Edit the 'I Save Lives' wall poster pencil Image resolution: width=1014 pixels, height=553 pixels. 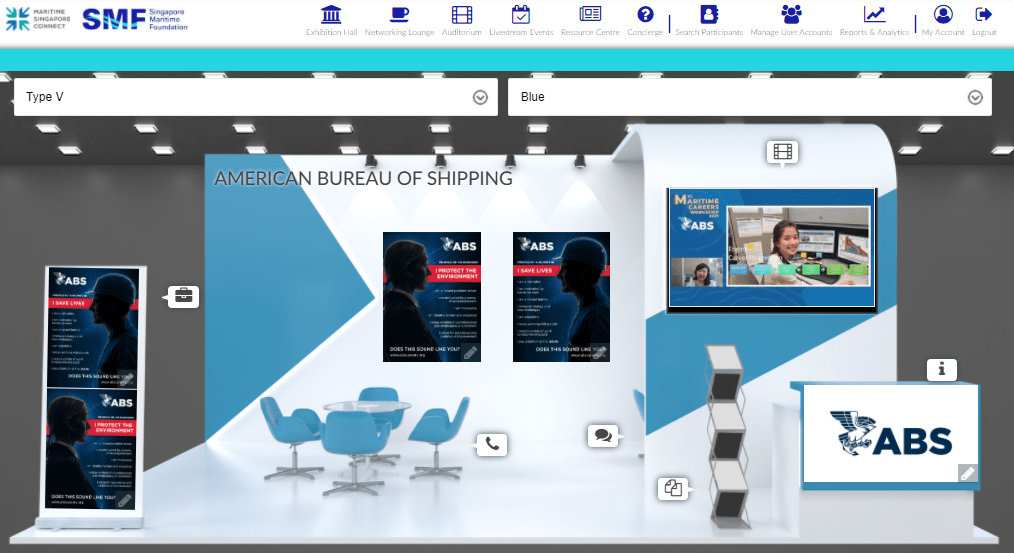[x=600, y=352]
